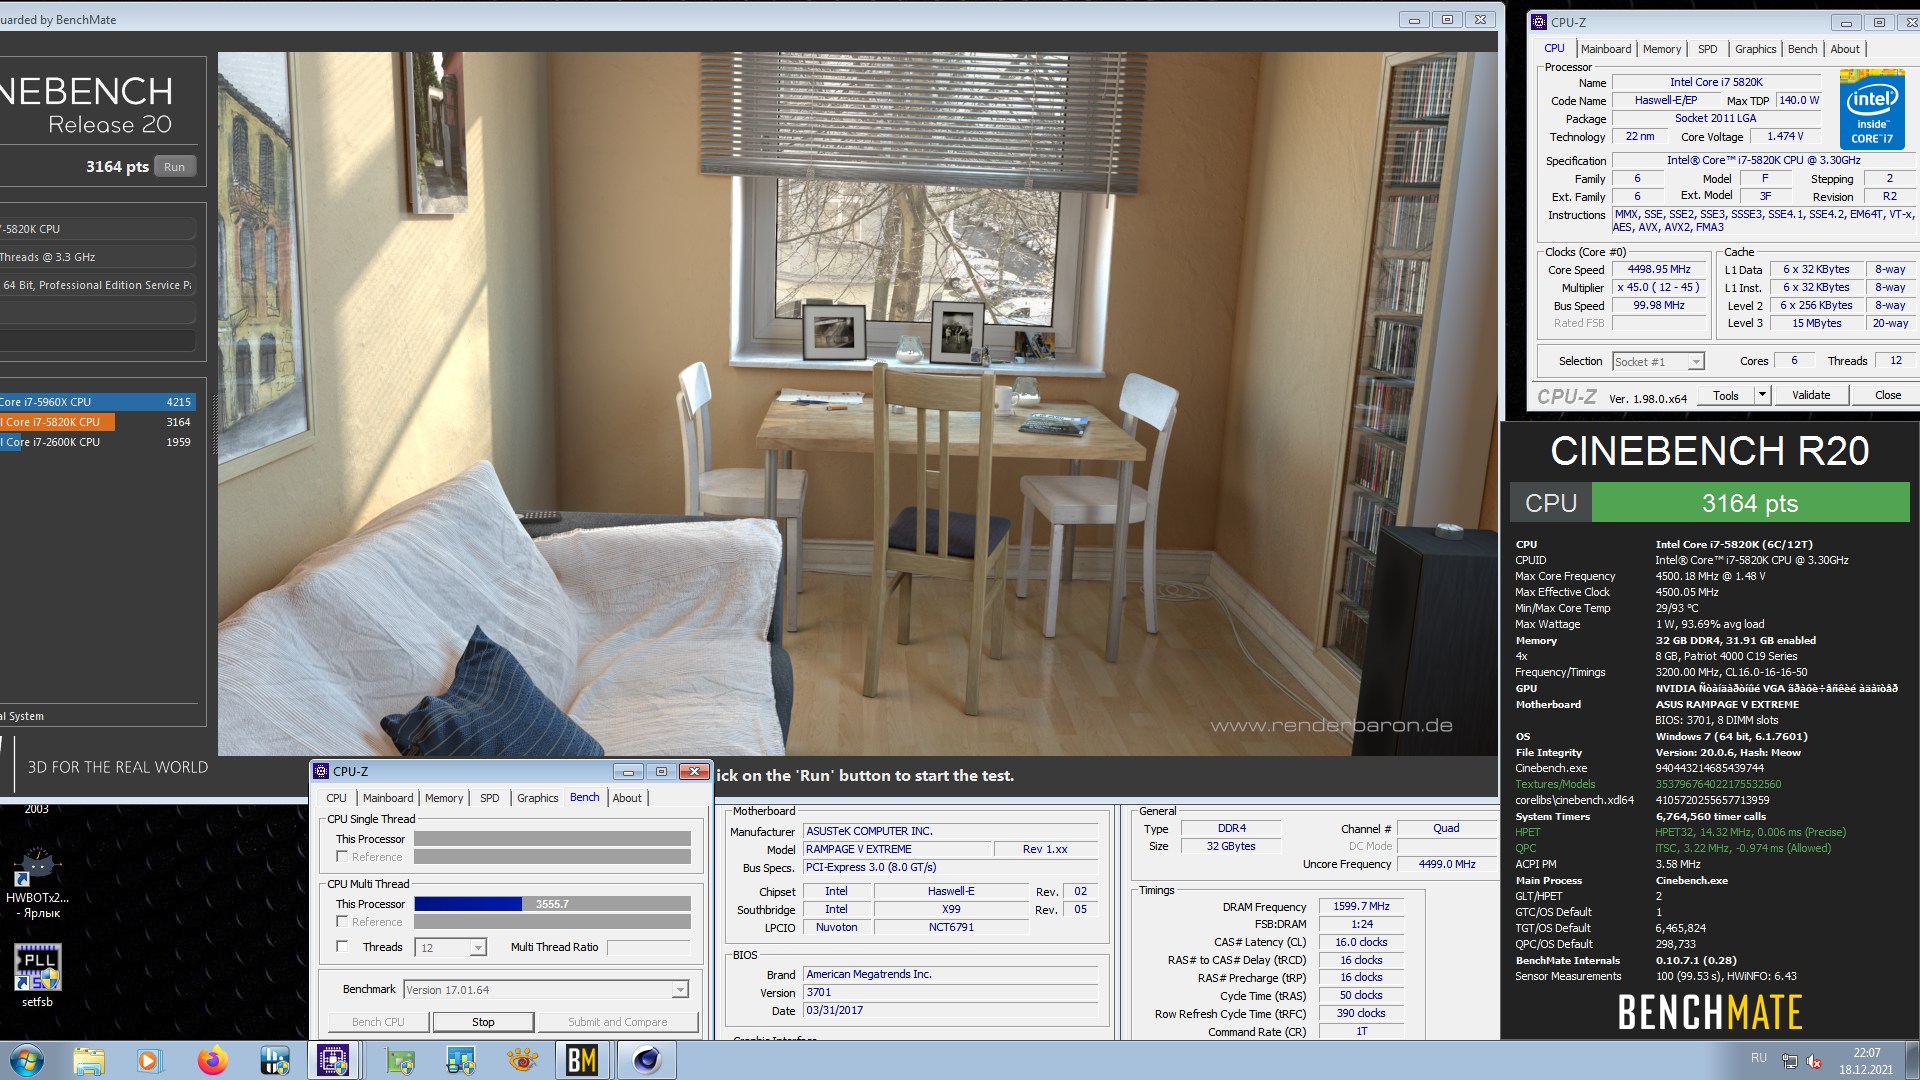Enable Multi Thread Reference checkbox
Screen dimensions: 1920x1080
tap(342, 922)
